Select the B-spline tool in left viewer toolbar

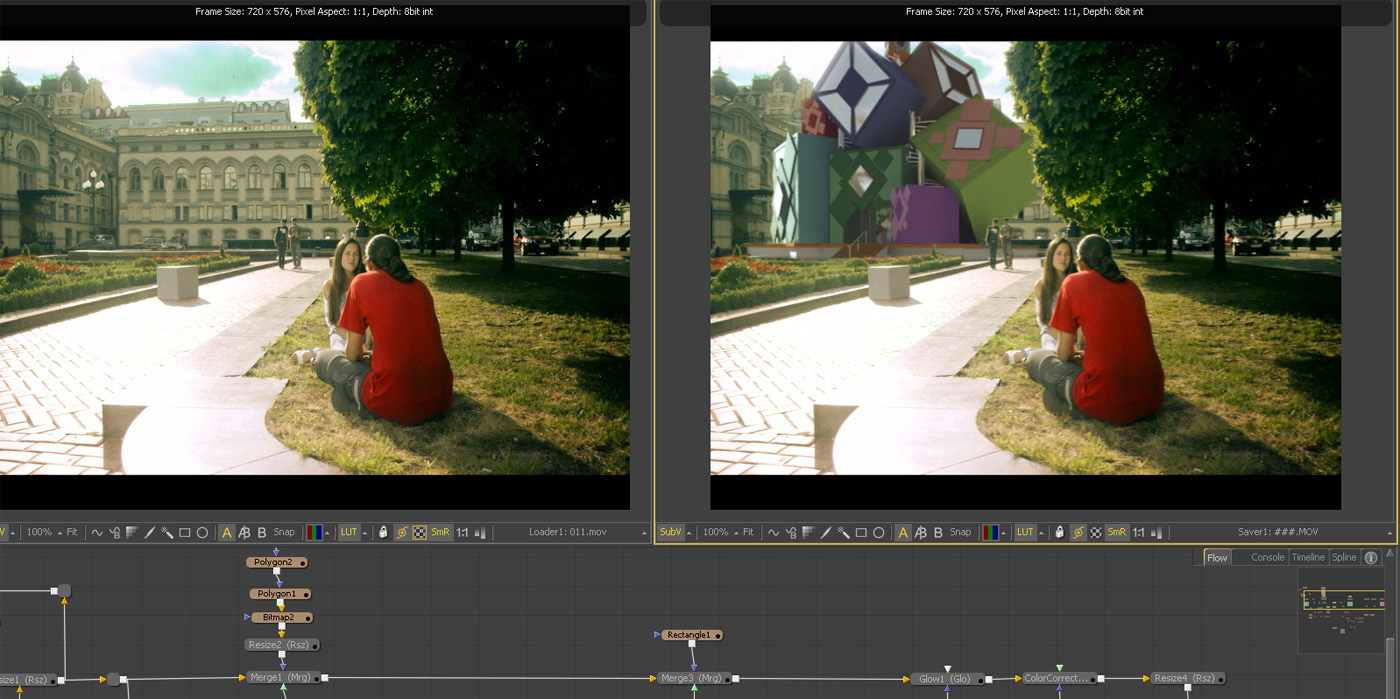tap(115, 533)
